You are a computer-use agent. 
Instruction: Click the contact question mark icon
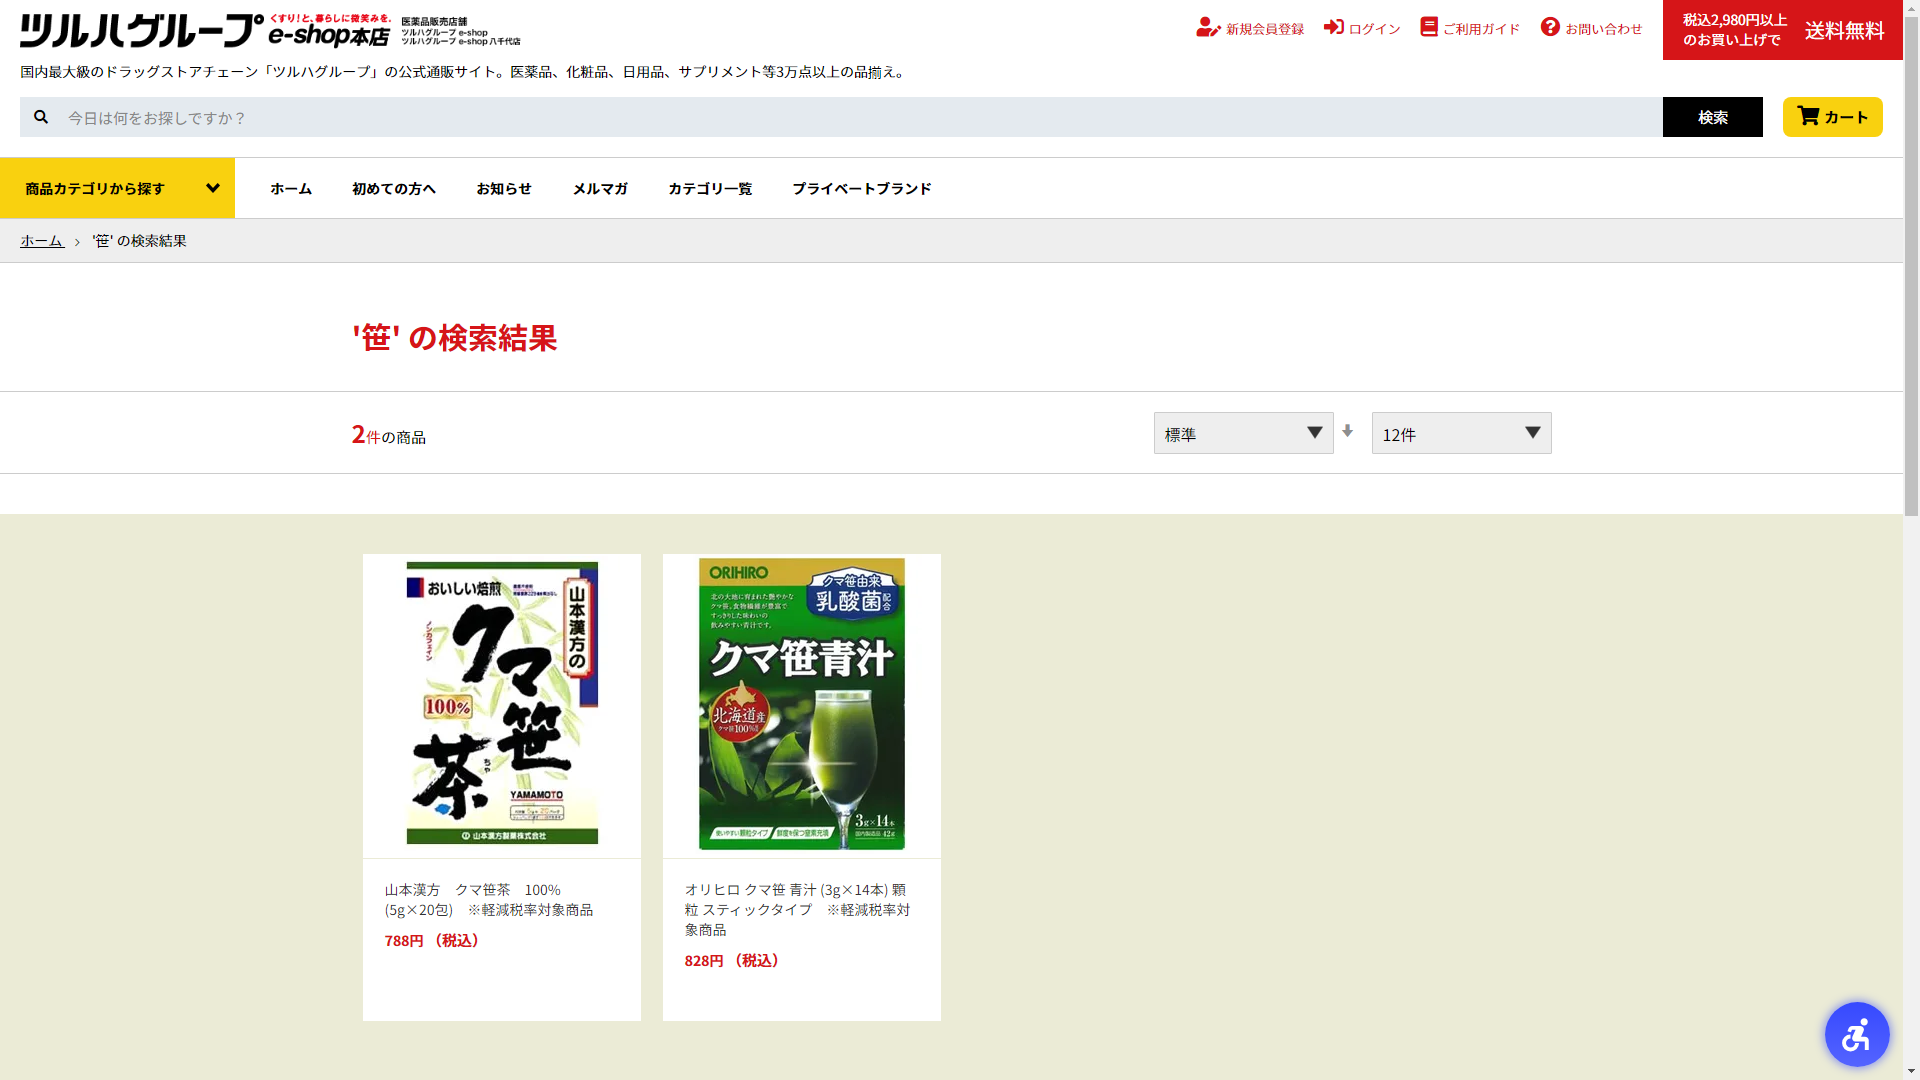[1550, 27]
